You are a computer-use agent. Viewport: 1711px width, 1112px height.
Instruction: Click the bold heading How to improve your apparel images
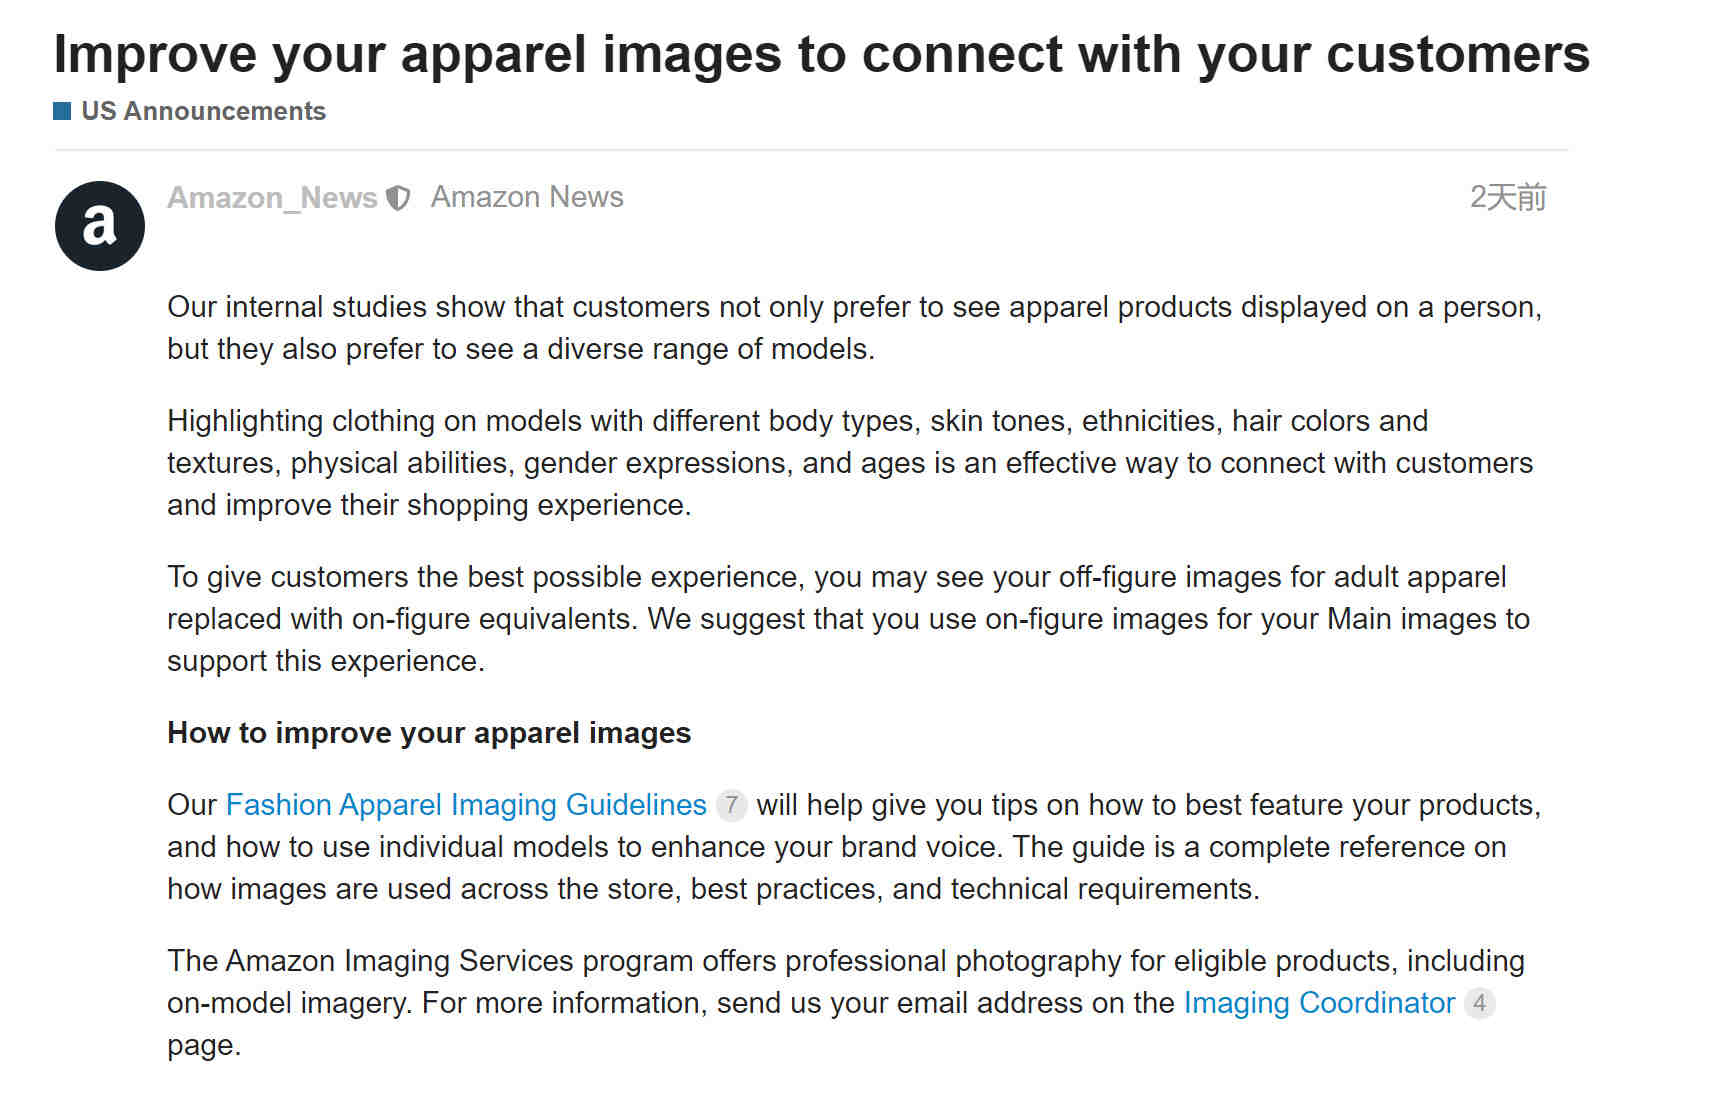tap(429, 733)
